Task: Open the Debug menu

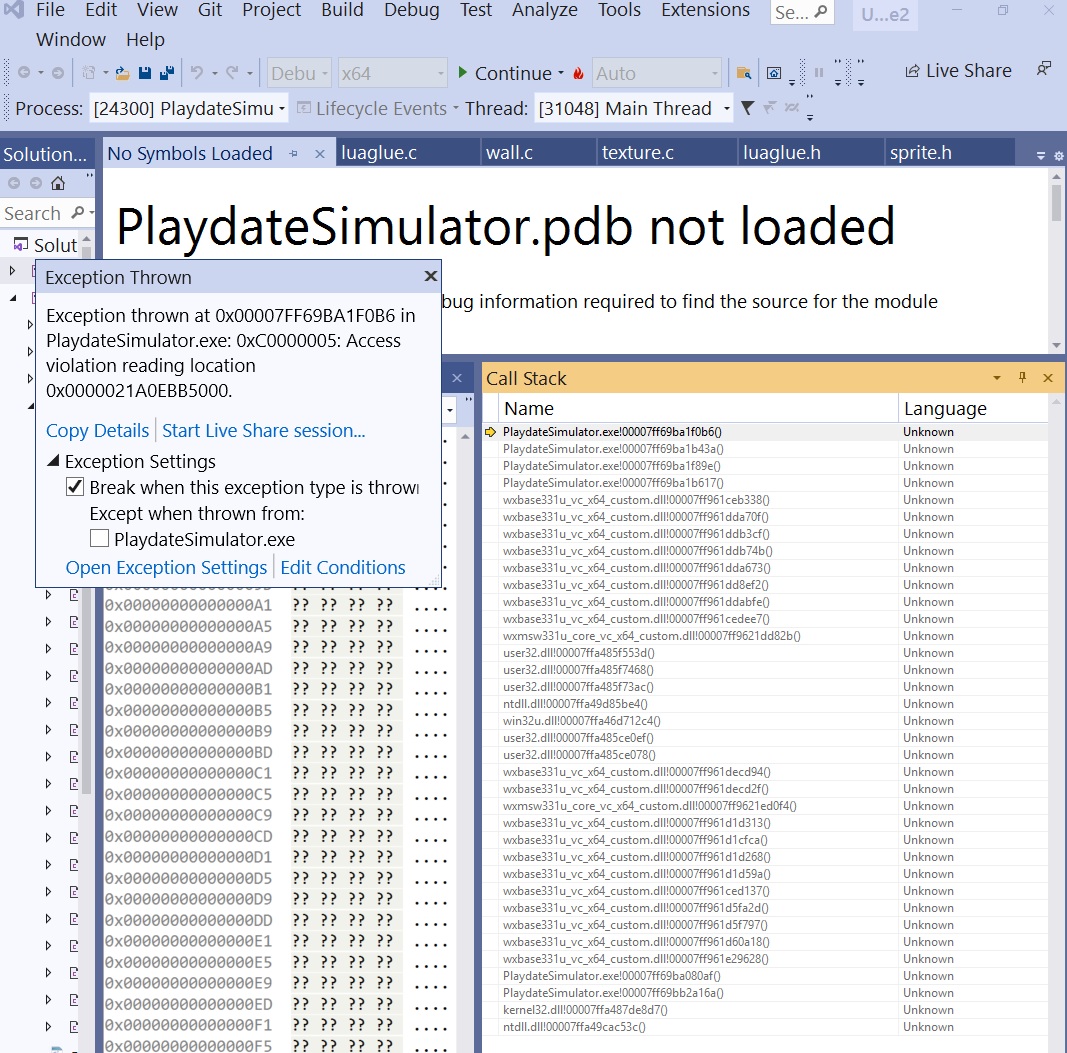Action: 411,10
